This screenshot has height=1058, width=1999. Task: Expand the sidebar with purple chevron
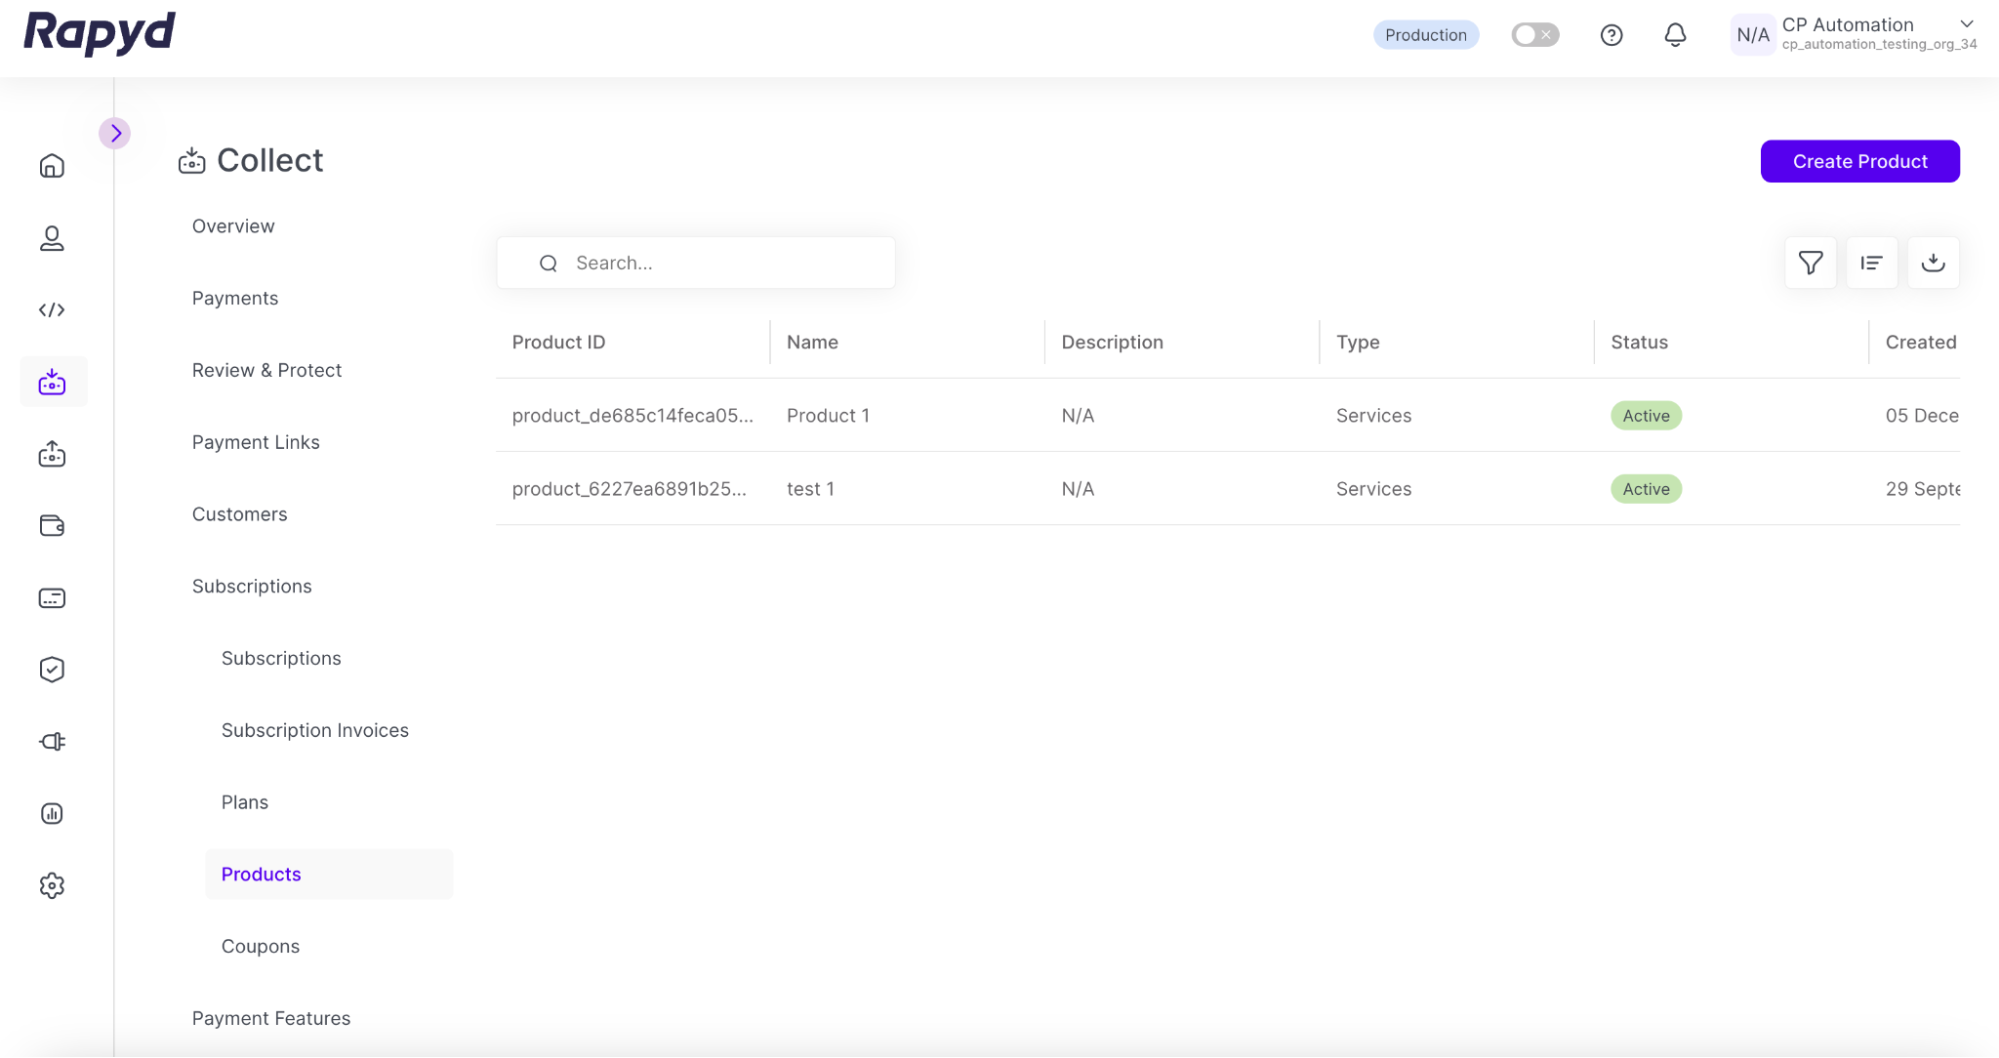115,133
